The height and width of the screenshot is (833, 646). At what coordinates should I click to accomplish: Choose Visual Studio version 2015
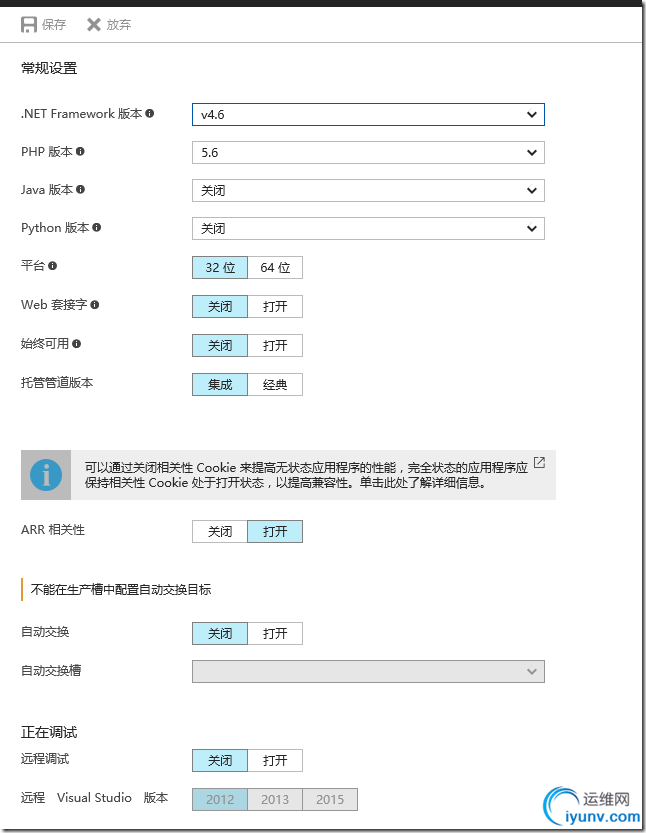[330, 800]
